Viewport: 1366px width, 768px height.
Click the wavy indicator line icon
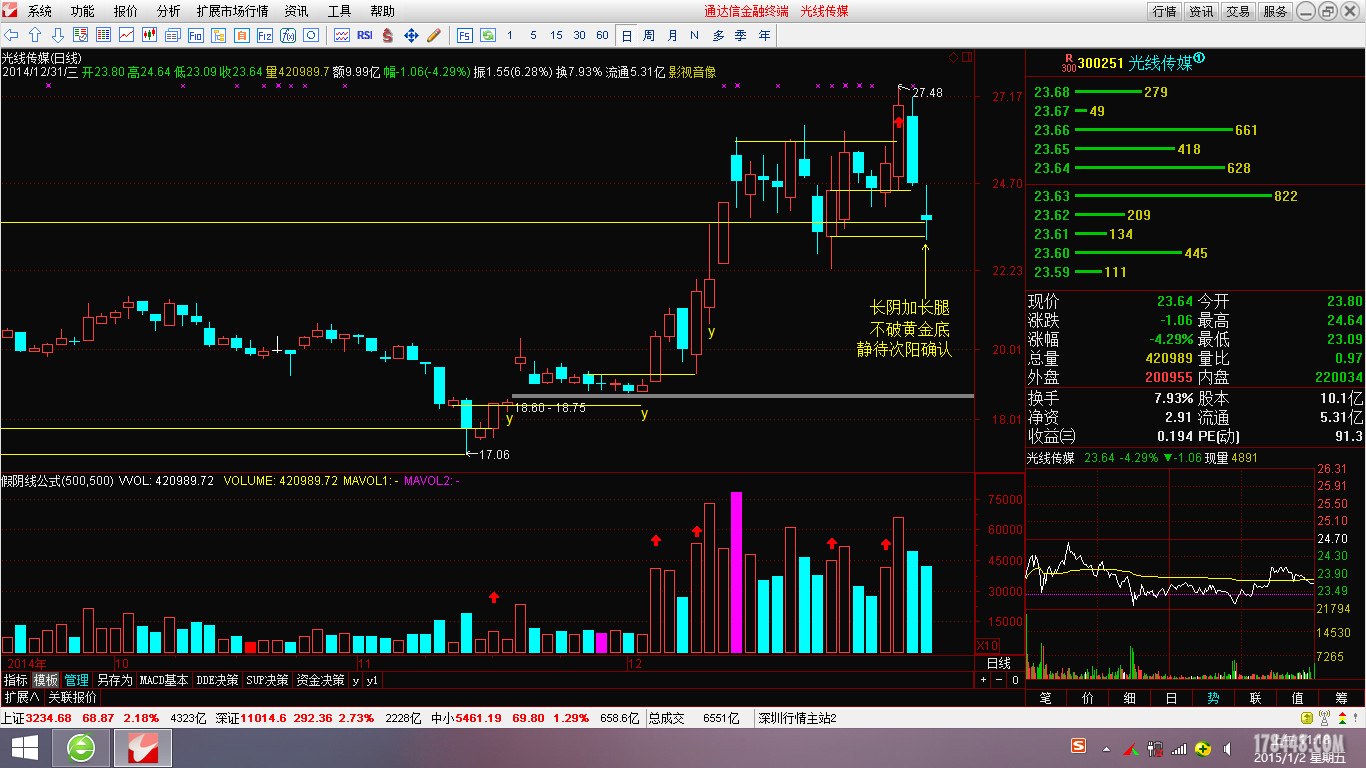pos(342,35)
